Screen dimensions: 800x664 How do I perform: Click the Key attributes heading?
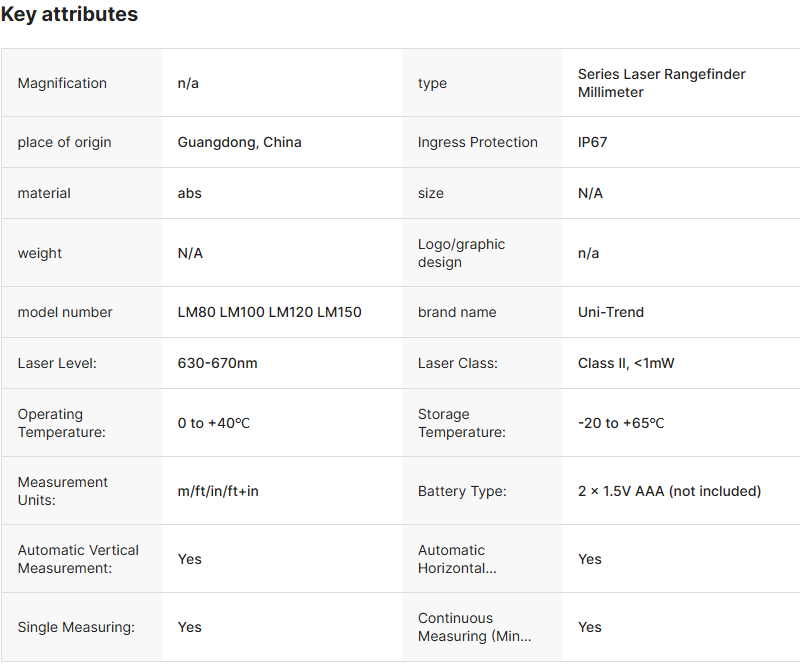[69, 15]
